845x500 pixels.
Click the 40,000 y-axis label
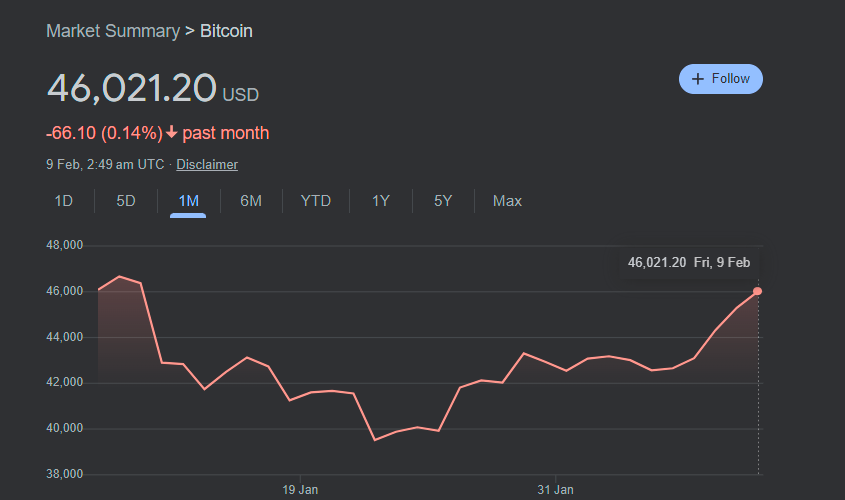[65, 428]
